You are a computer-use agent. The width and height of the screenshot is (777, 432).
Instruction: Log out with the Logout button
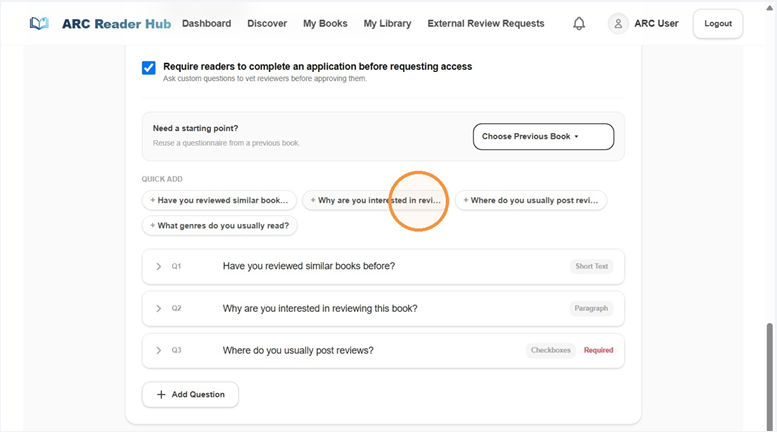click(718, 23)
